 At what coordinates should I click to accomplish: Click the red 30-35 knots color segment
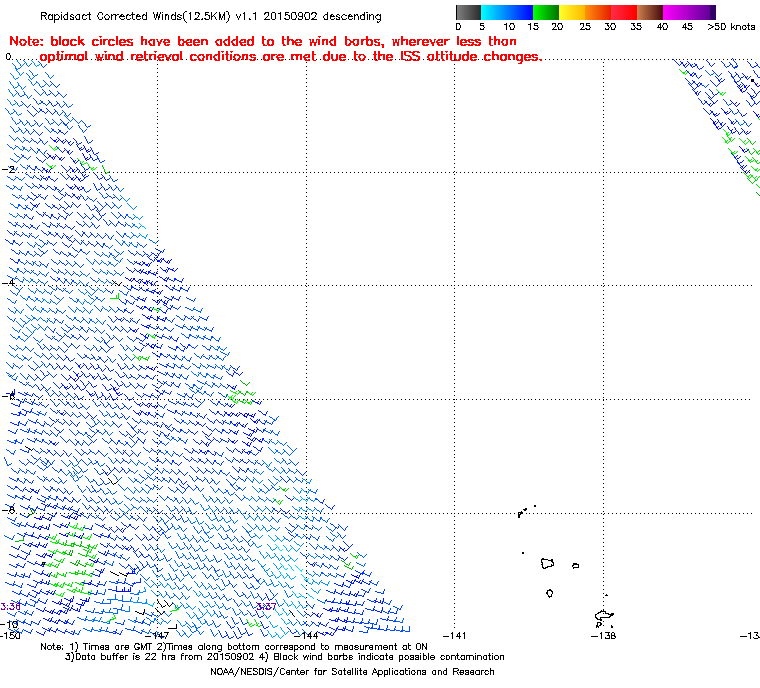(624, 12)
